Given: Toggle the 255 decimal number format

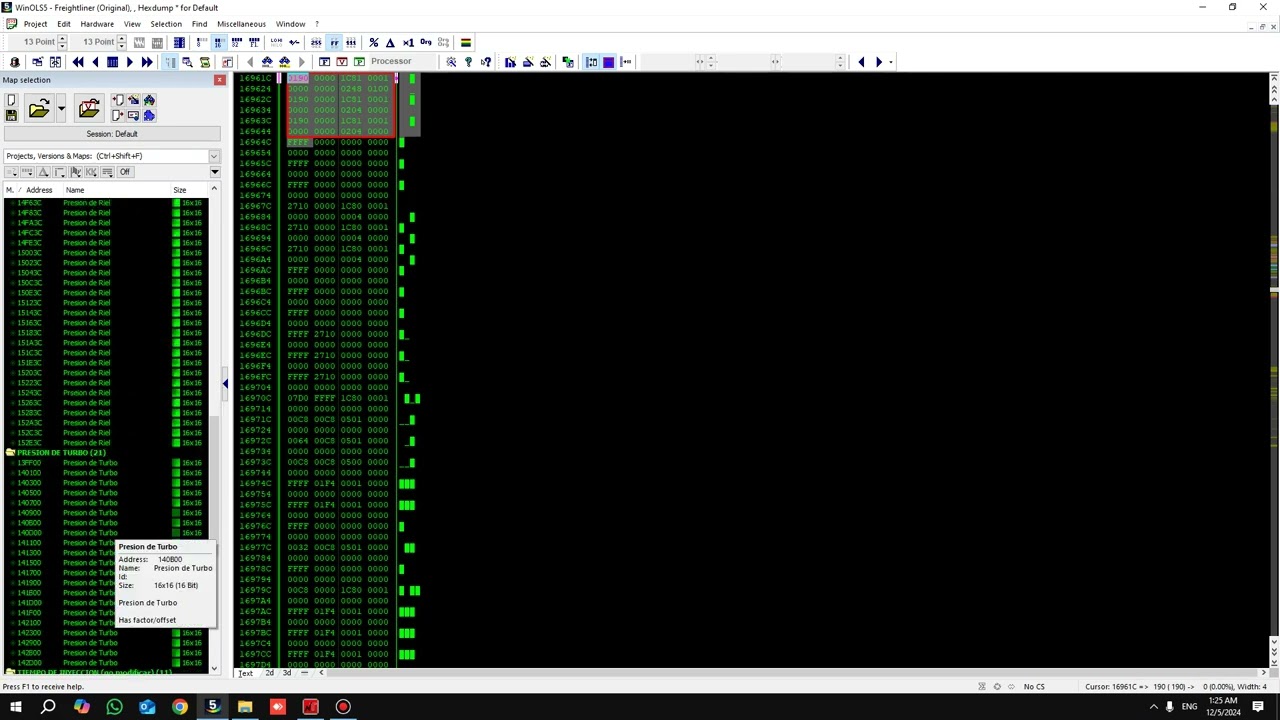Looking at the screenshot, I should click(316, 43).
